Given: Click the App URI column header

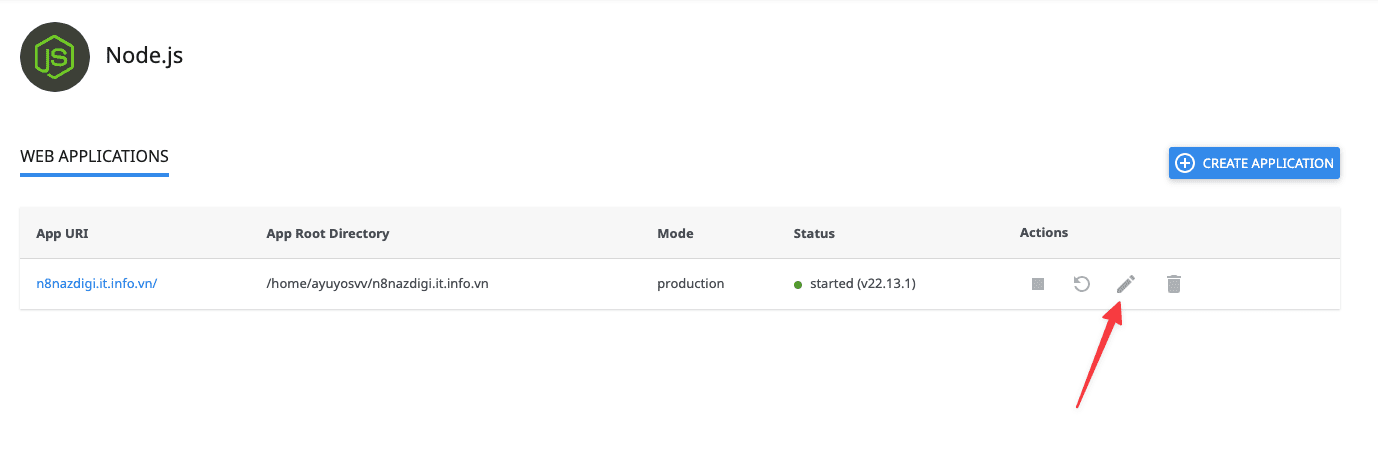Looking at the screenshot, I should (62, 234).
